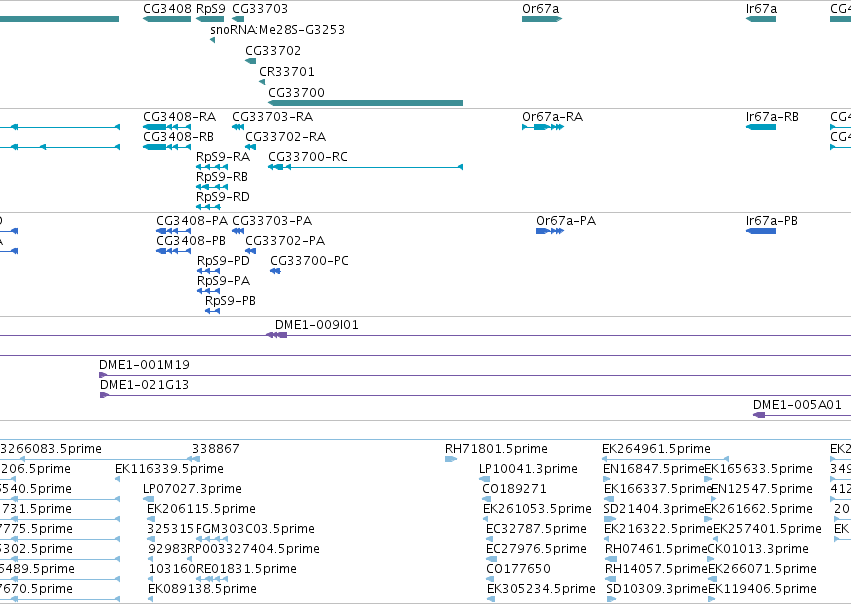Select the RpS9 gene arrow
The height and width of the screenshot is (604, 851).
pos(209,19)
